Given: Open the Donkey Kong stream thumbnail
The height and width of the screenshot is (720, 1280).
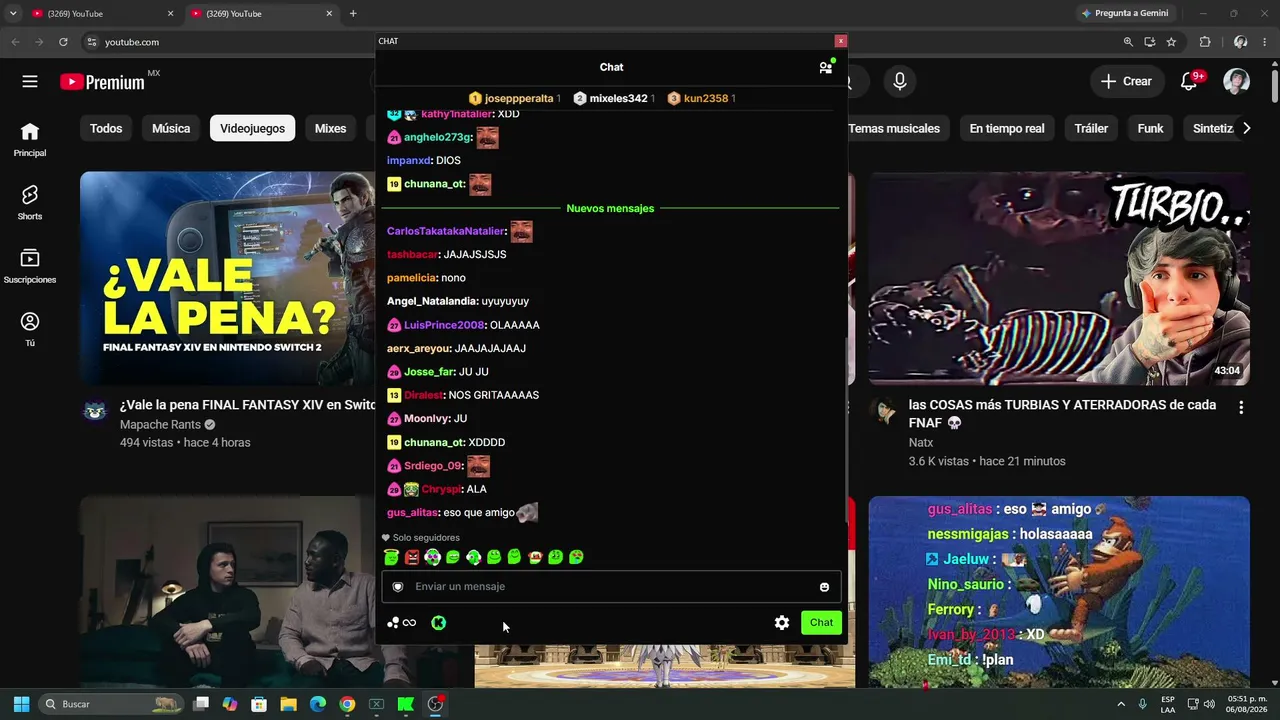Looking at the screenshot, I should [1059, 592].
